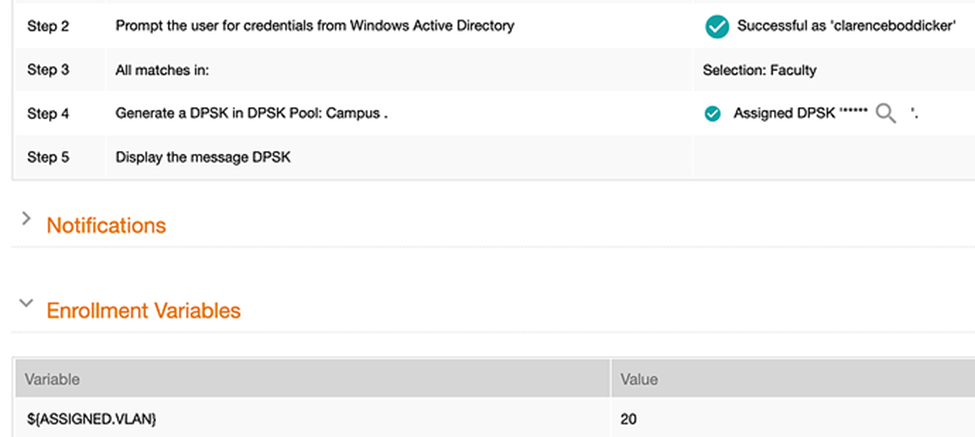Click the magnifier icon beside Assigned DPSK
Viewport: 975px width, 437px height.
(x=886, y=114)
